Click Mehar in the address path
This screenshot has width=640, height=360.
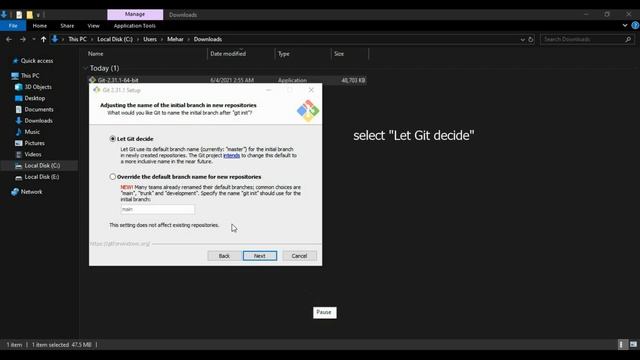(175, 39)
